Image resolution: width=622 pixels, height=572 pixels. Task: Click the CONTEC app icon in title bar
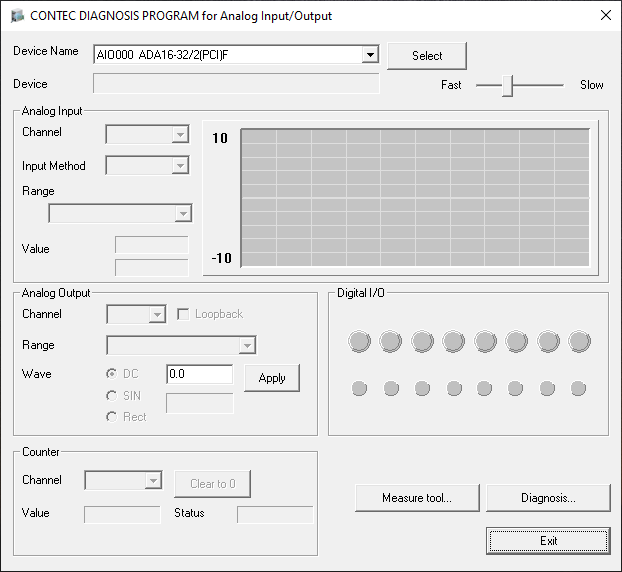click(x=17, y=16)
